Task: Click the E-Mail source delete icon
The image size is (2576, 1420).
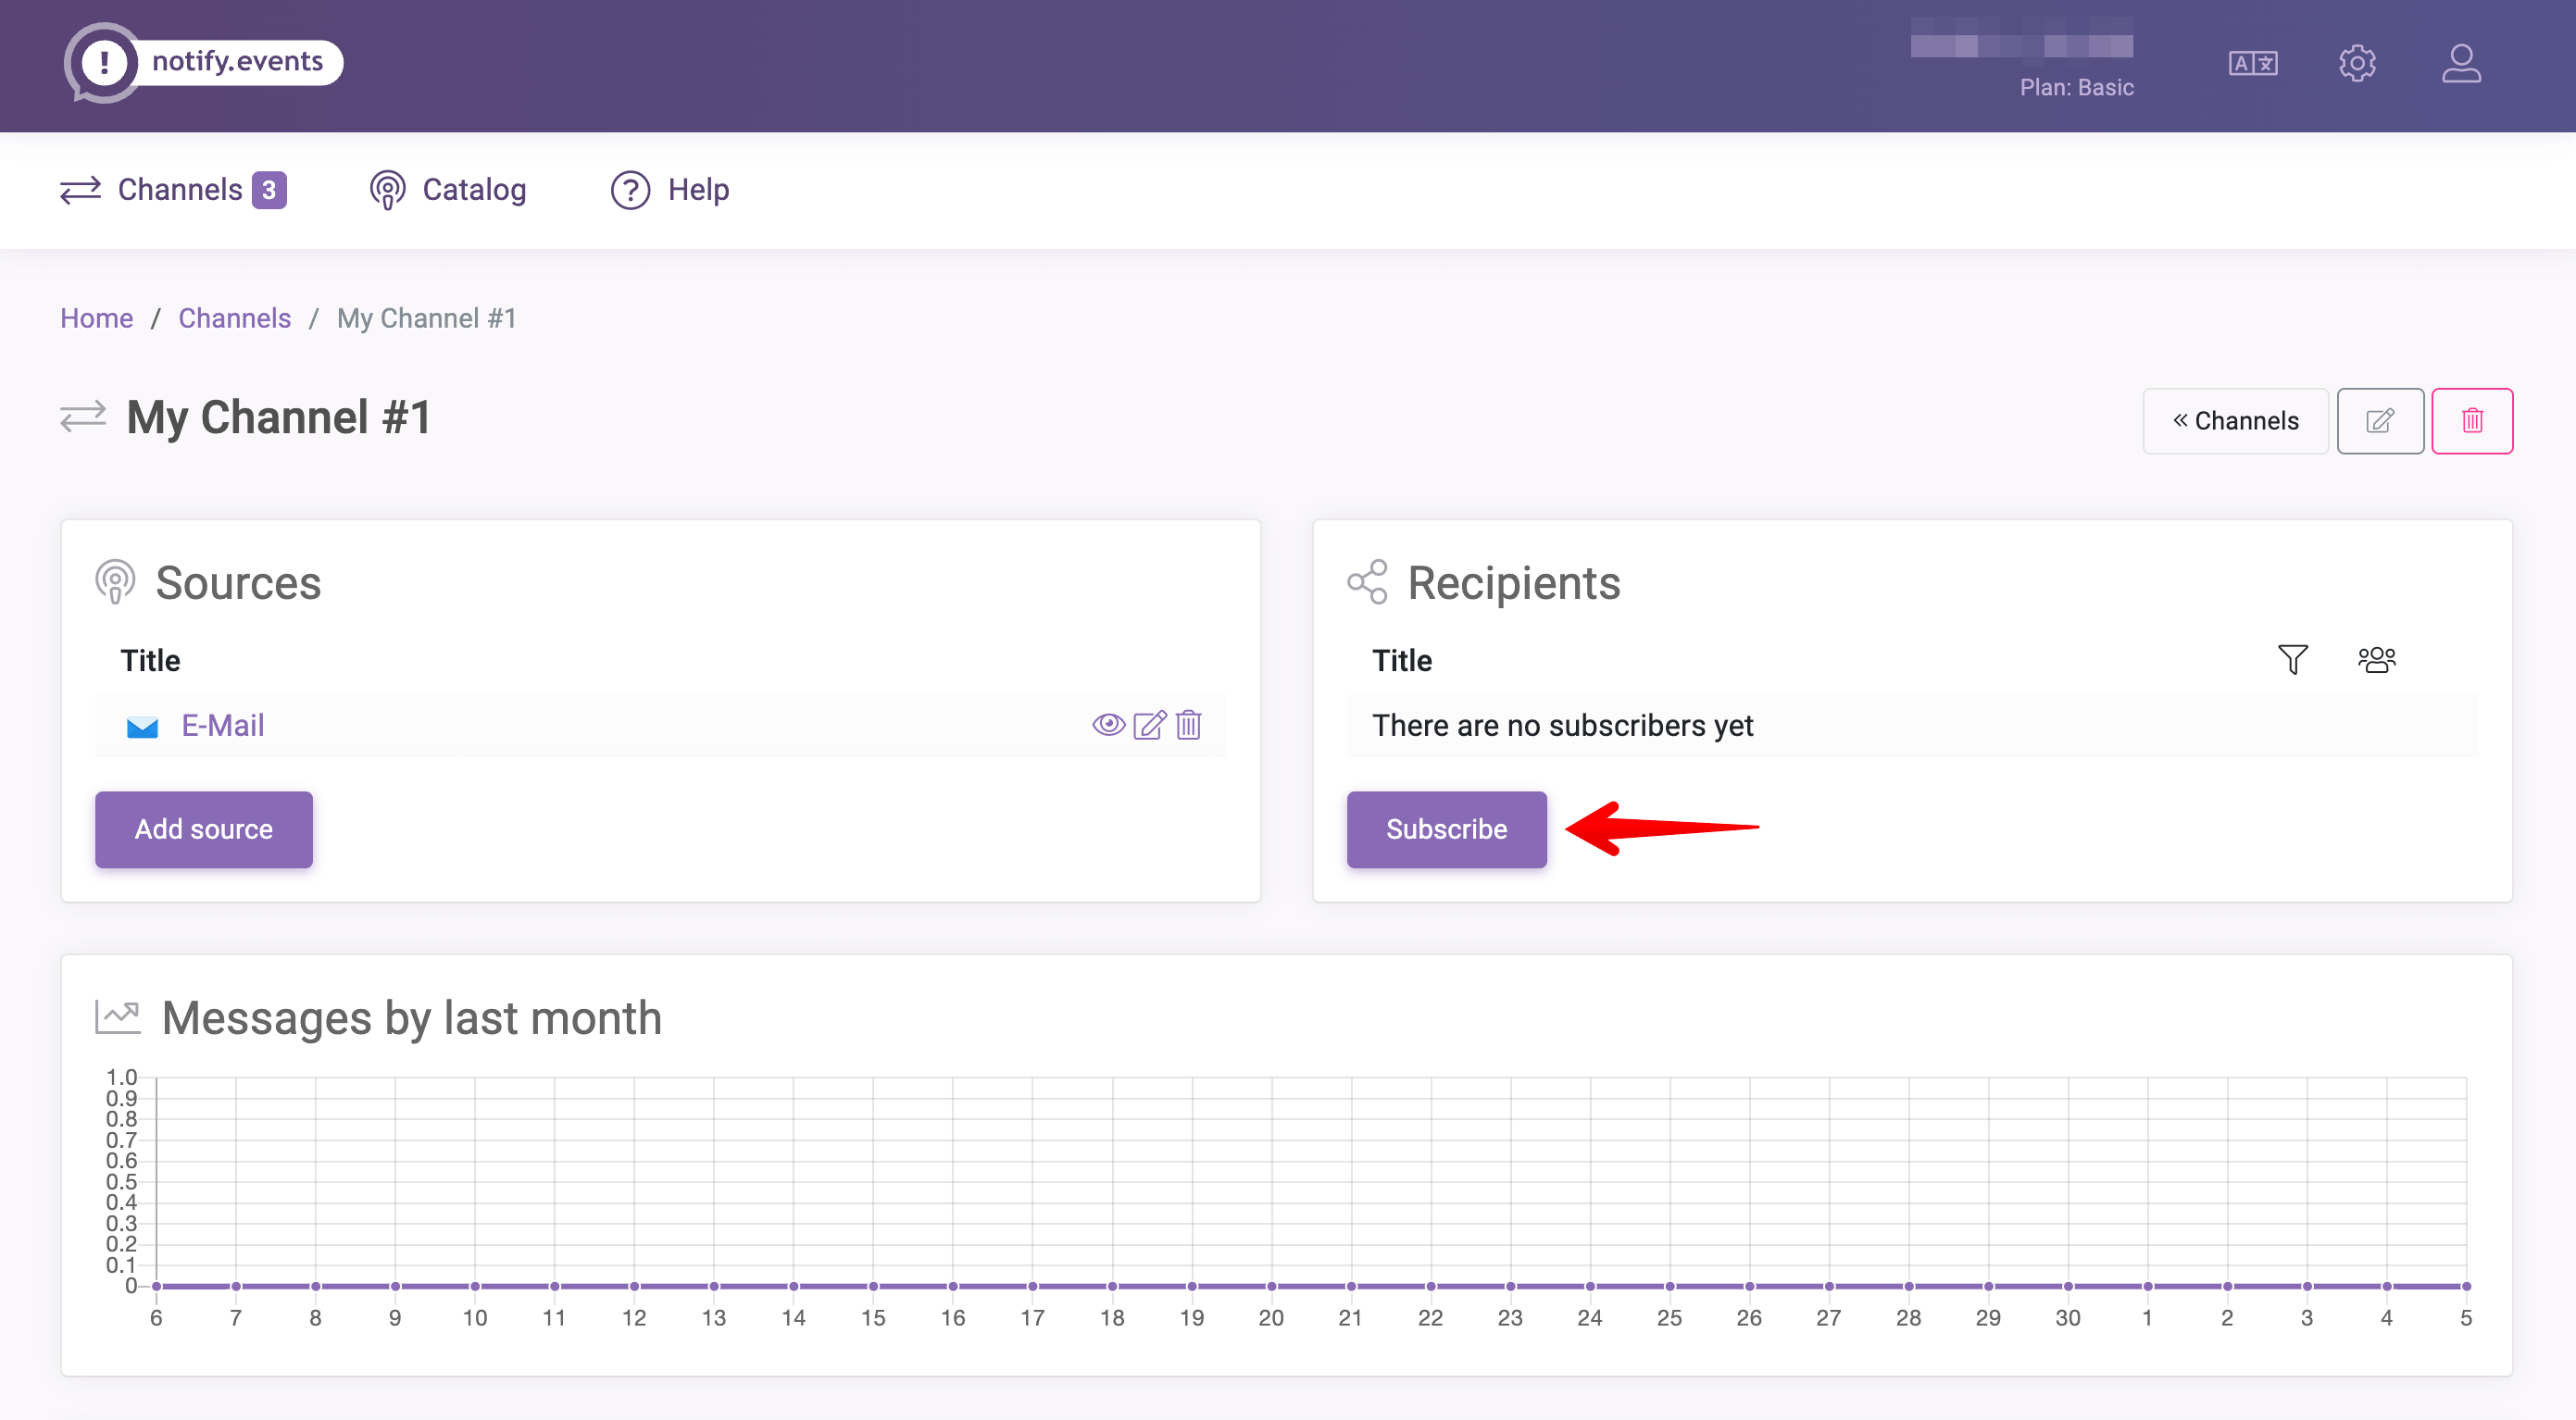Action: click(1187, 722)
